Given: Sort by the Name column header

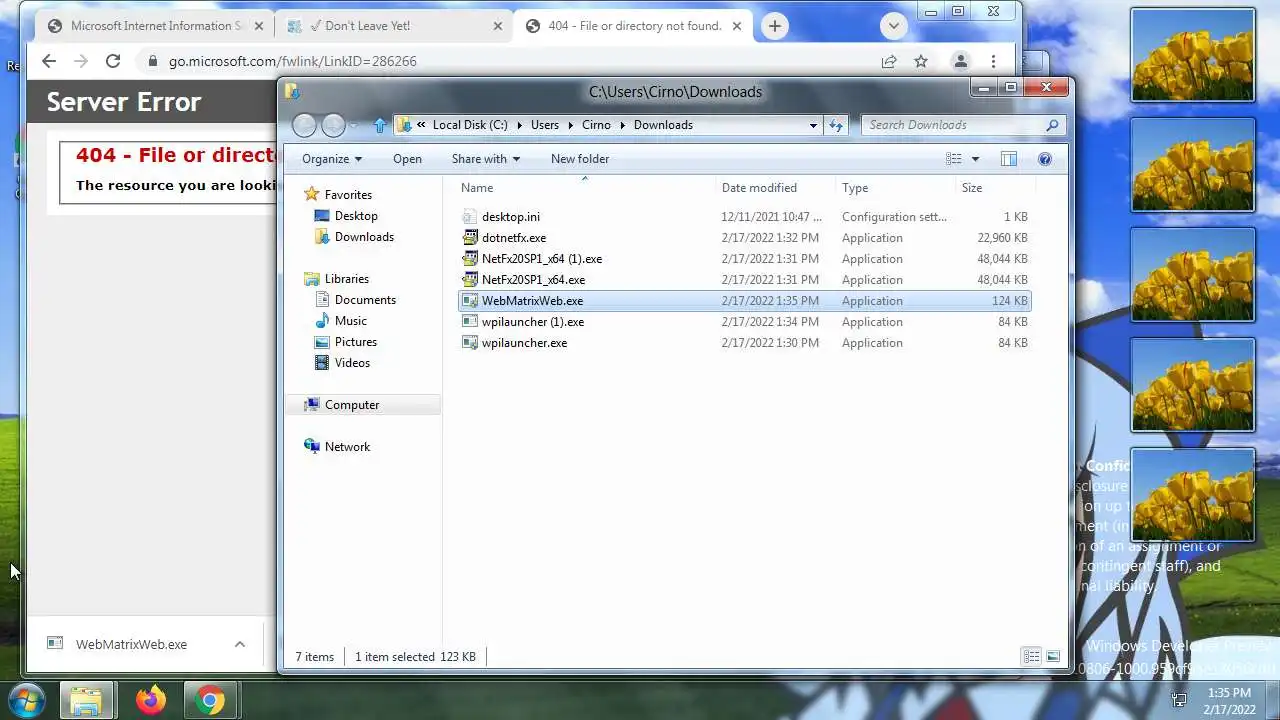Looking at the screenshot, I should coord(587,188).
